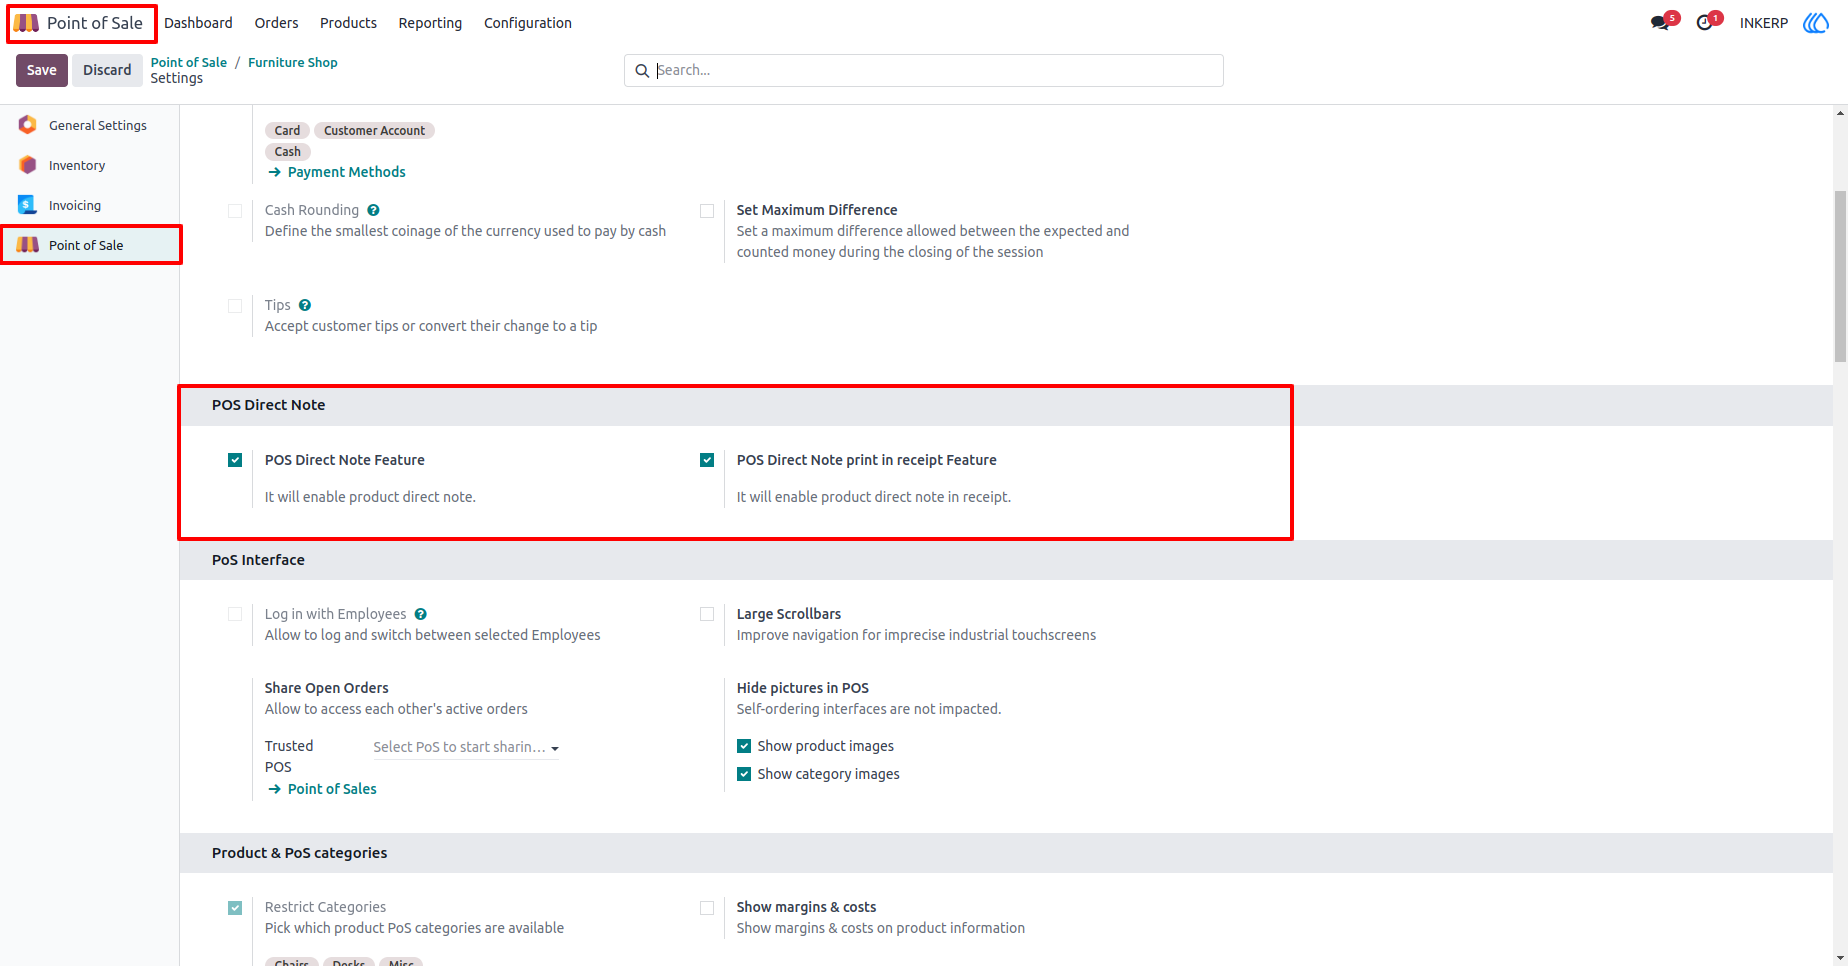Enable Large Scrollbars checkbox
Viewport: 1848px width, 966px height.
(707, 614)
